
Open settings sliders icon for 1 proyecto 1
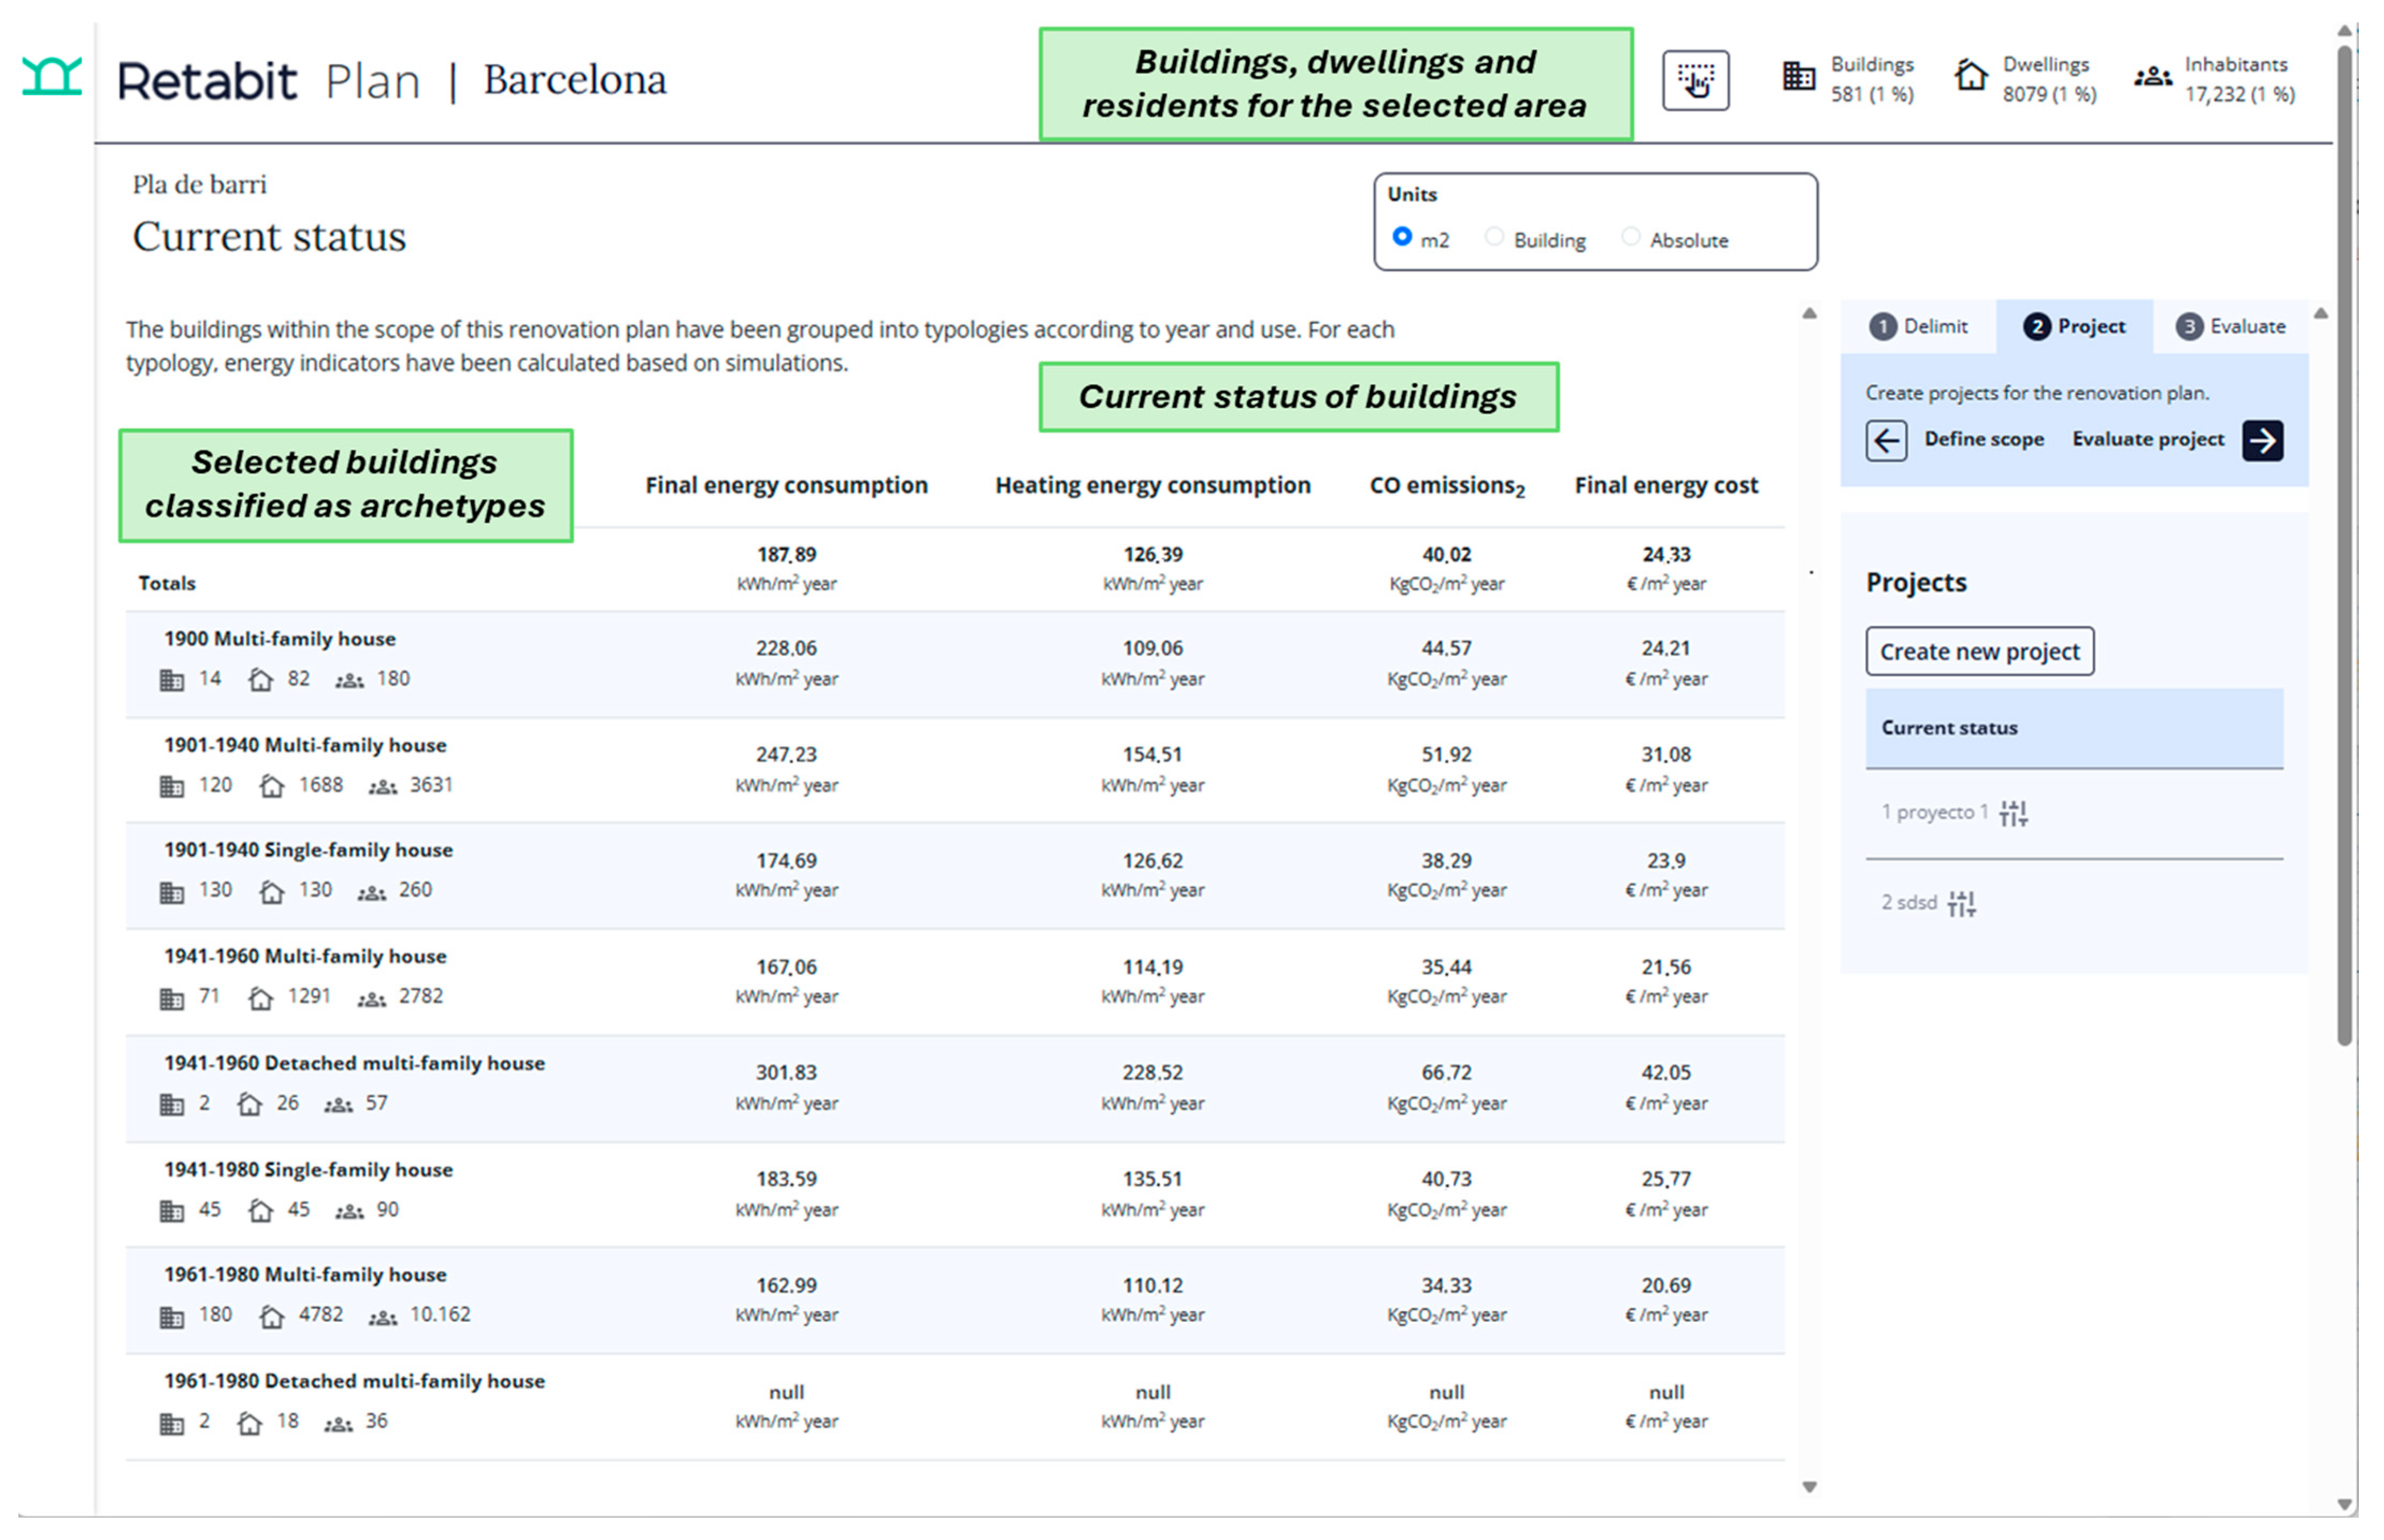2013,813
